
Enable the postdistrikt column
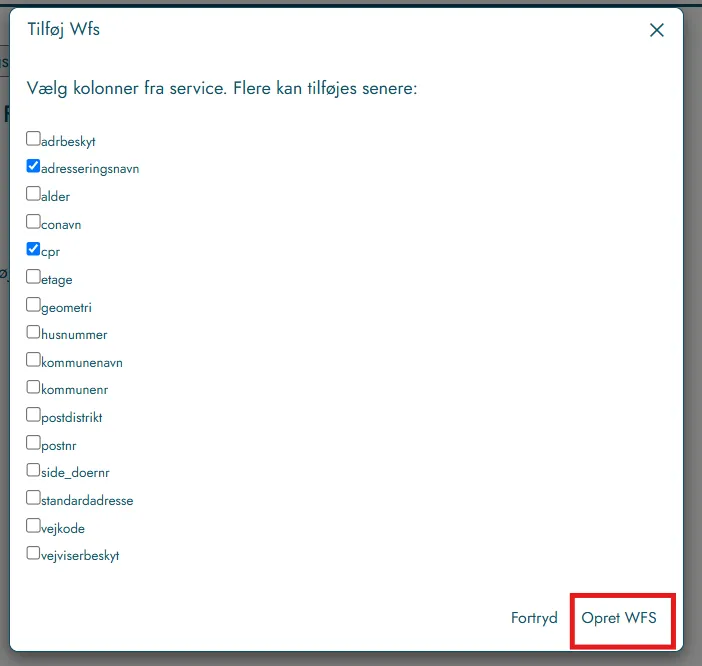tap(33, 414)
